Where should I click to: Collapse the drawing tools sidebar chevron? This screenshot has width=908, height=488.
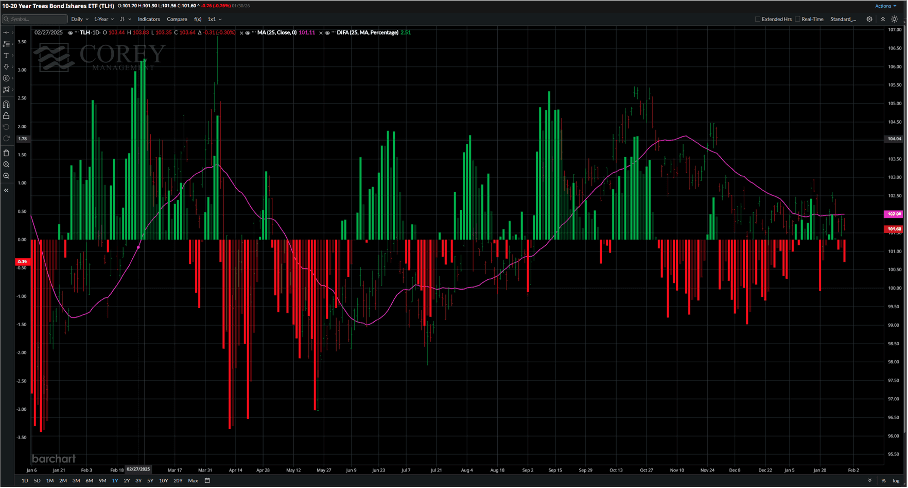[6, 190]
